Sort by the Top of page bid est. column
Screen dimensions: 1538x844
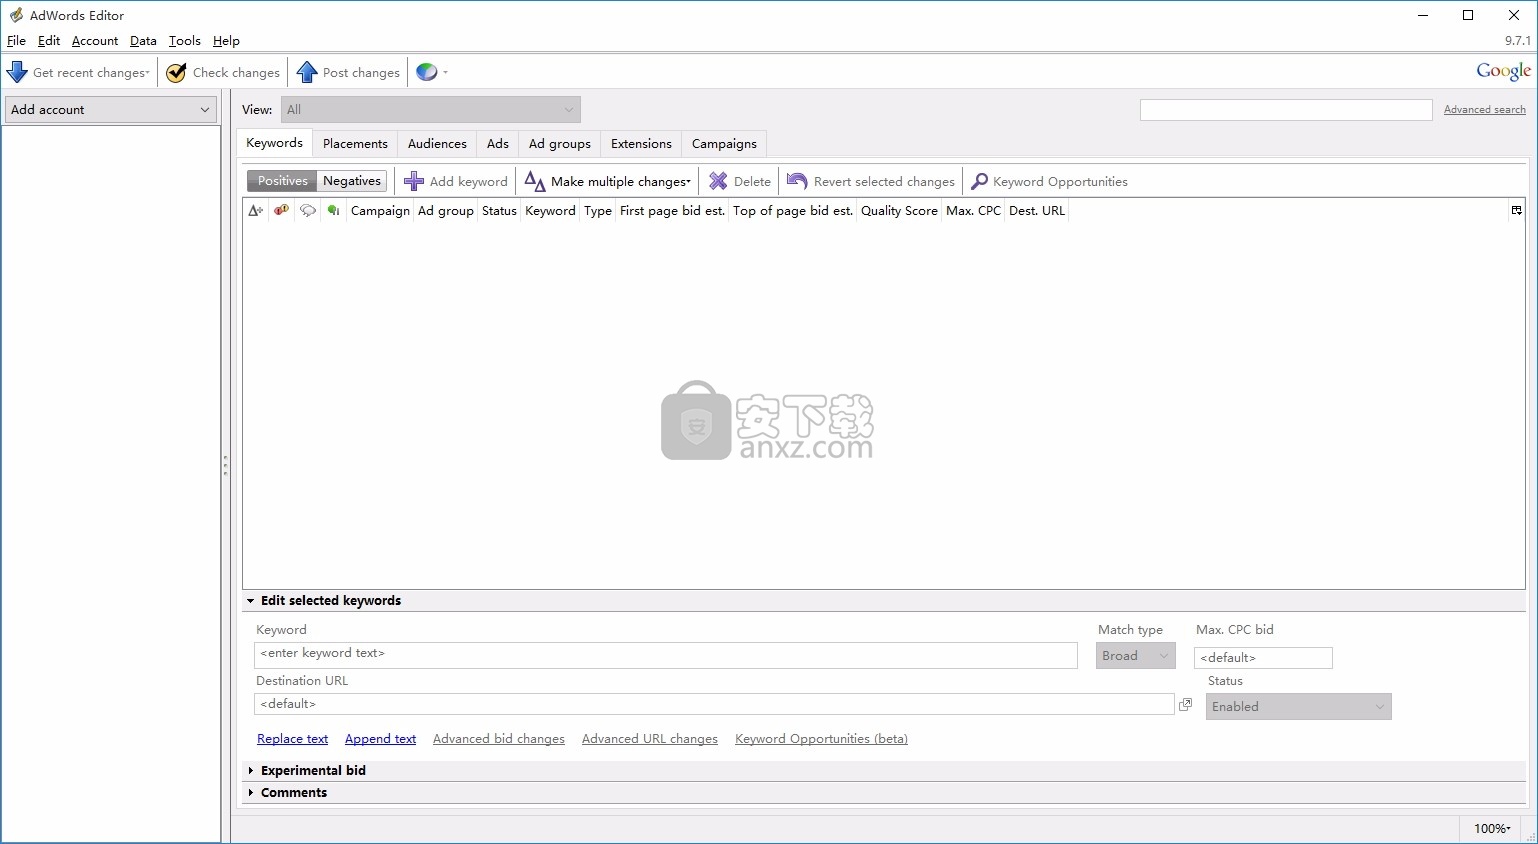tap(793, 210)
